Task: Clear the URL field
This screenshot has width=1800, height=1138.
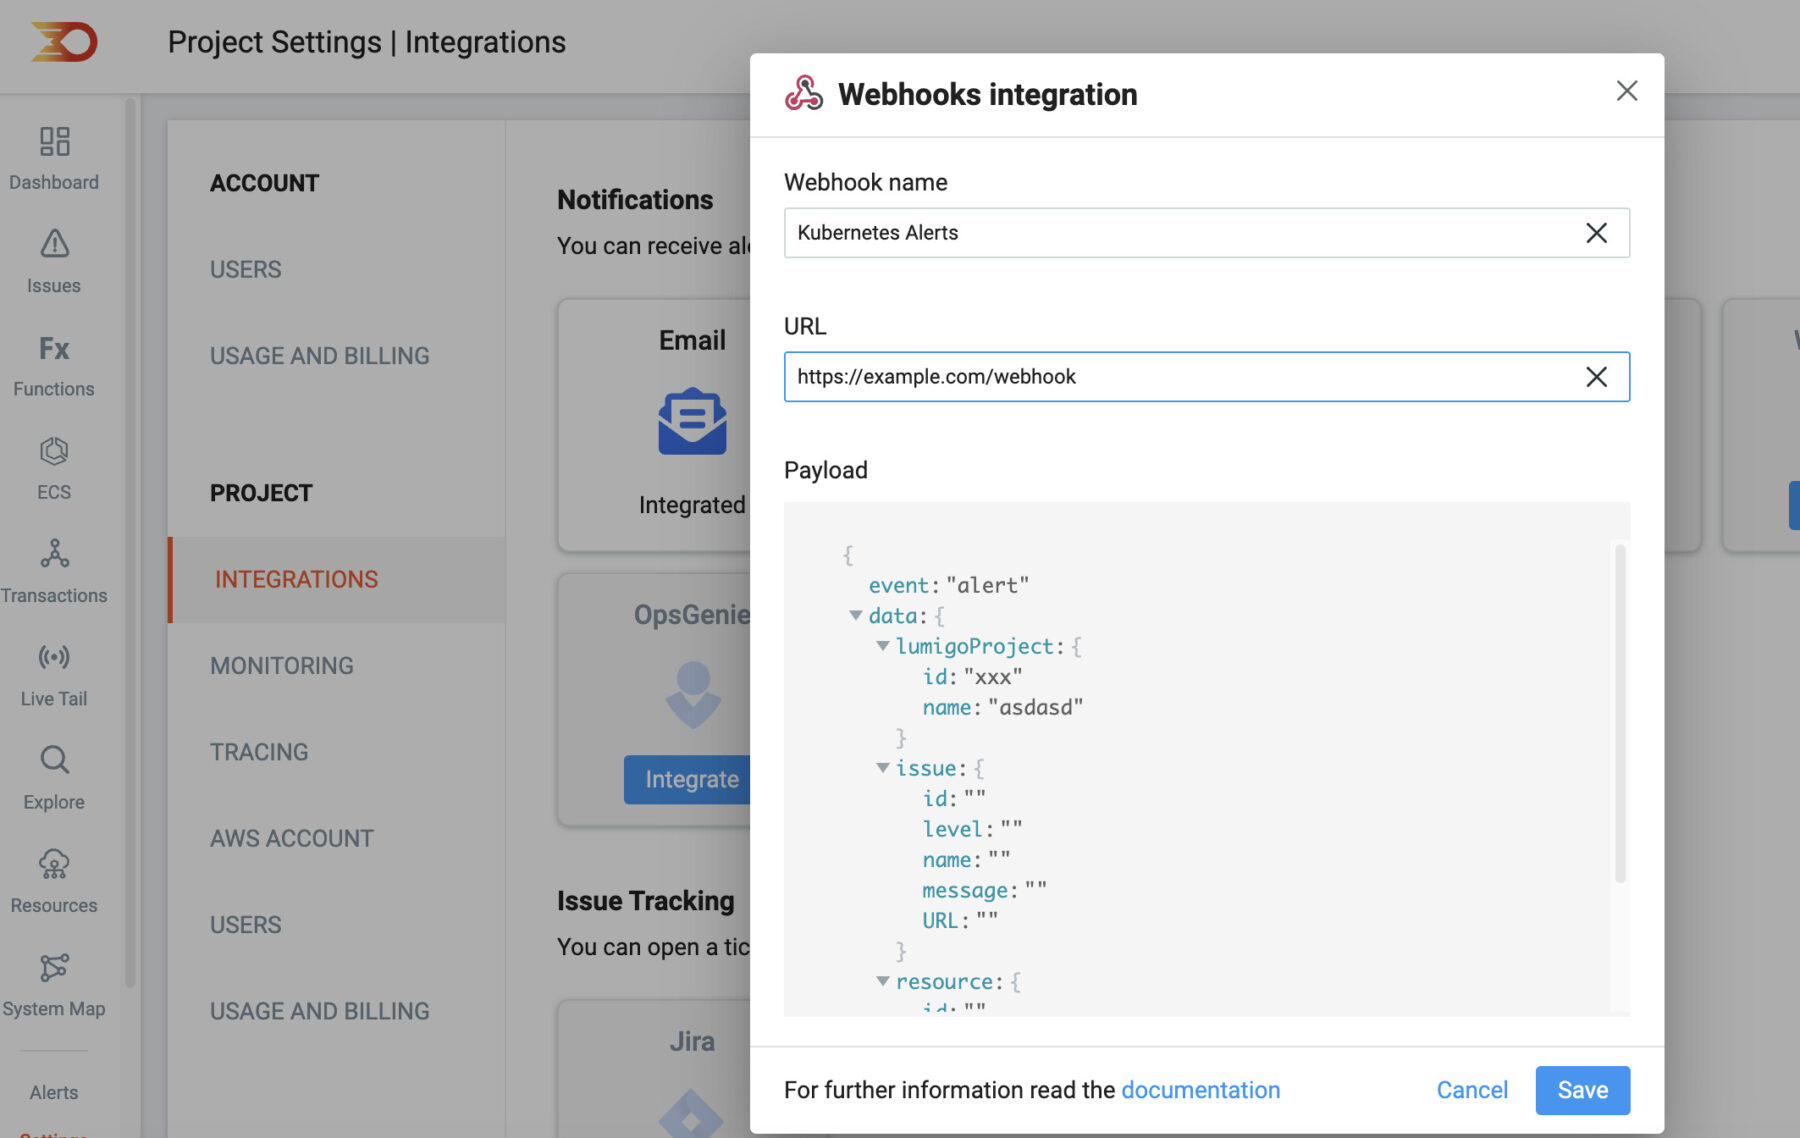Action: coord(1597,377)
